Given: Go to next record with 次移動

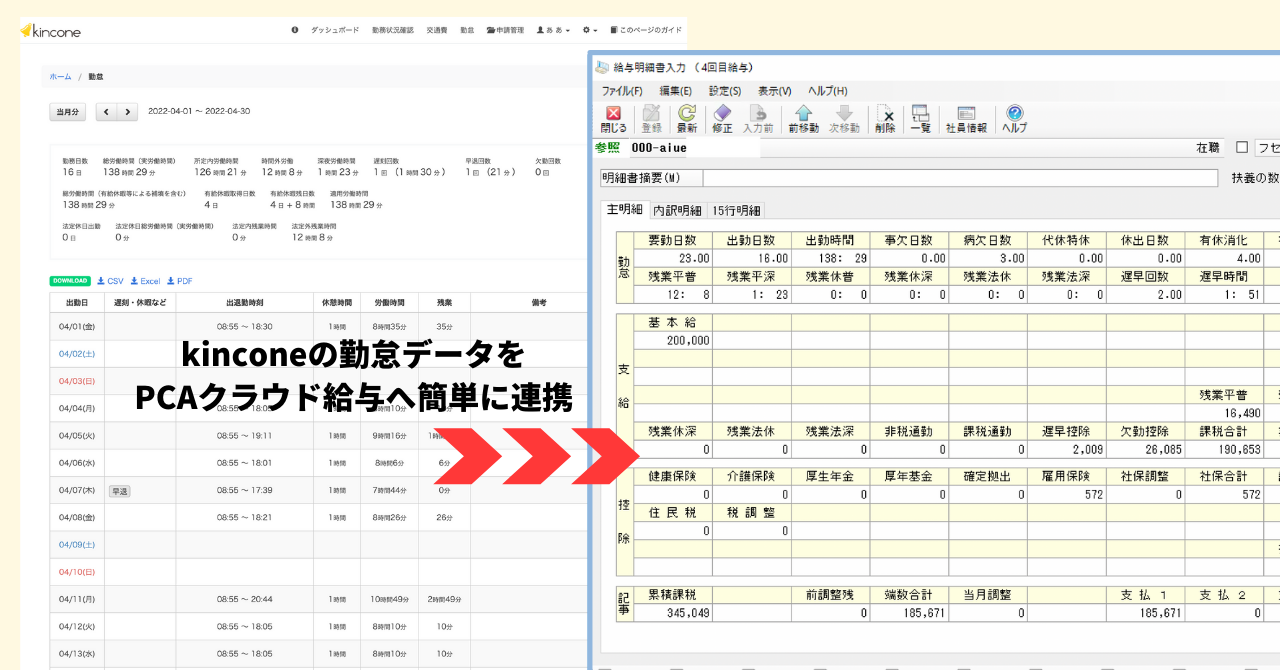Looking at the screenshot, I should [843, 119].
